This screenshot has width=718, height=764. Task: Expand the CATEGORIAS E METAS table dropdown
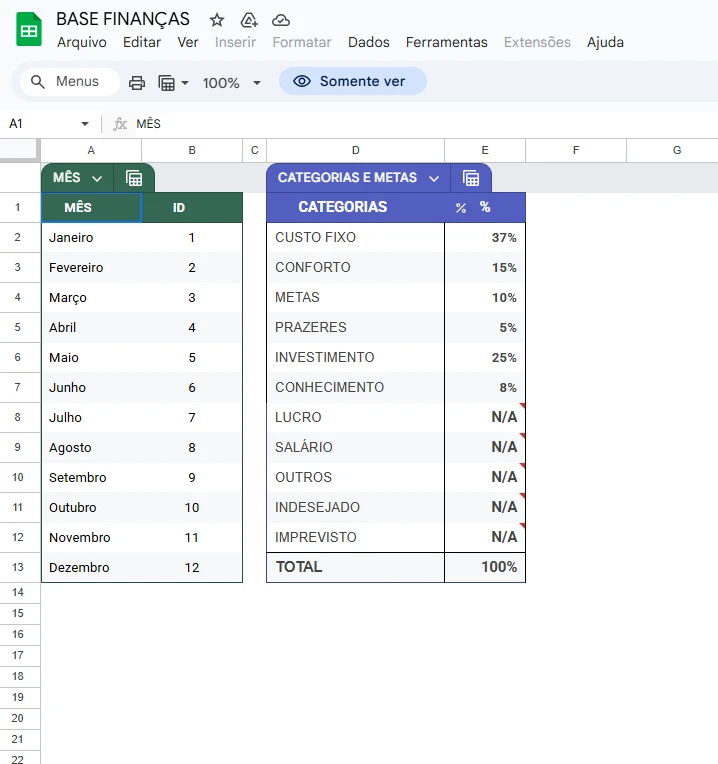434,178
